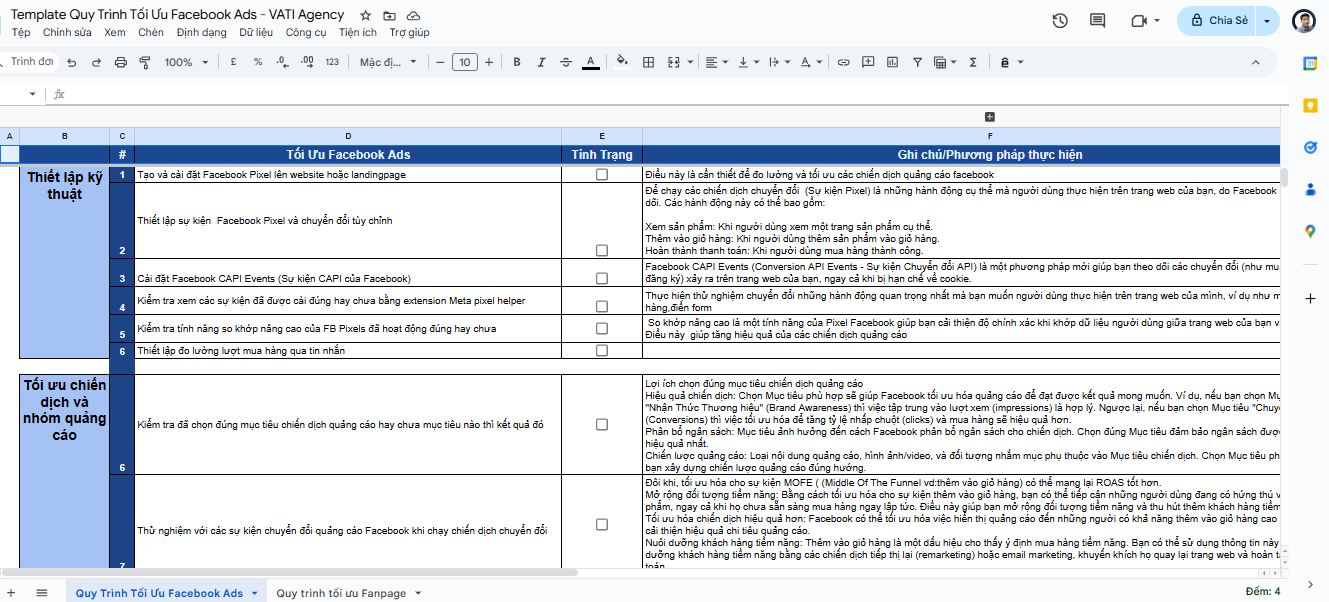This screenshot has width=1329, height=602.
Task: Tick checkbox for 'Thử nghiệm với các sự kiện' row
Action: (x=602, y=524)
